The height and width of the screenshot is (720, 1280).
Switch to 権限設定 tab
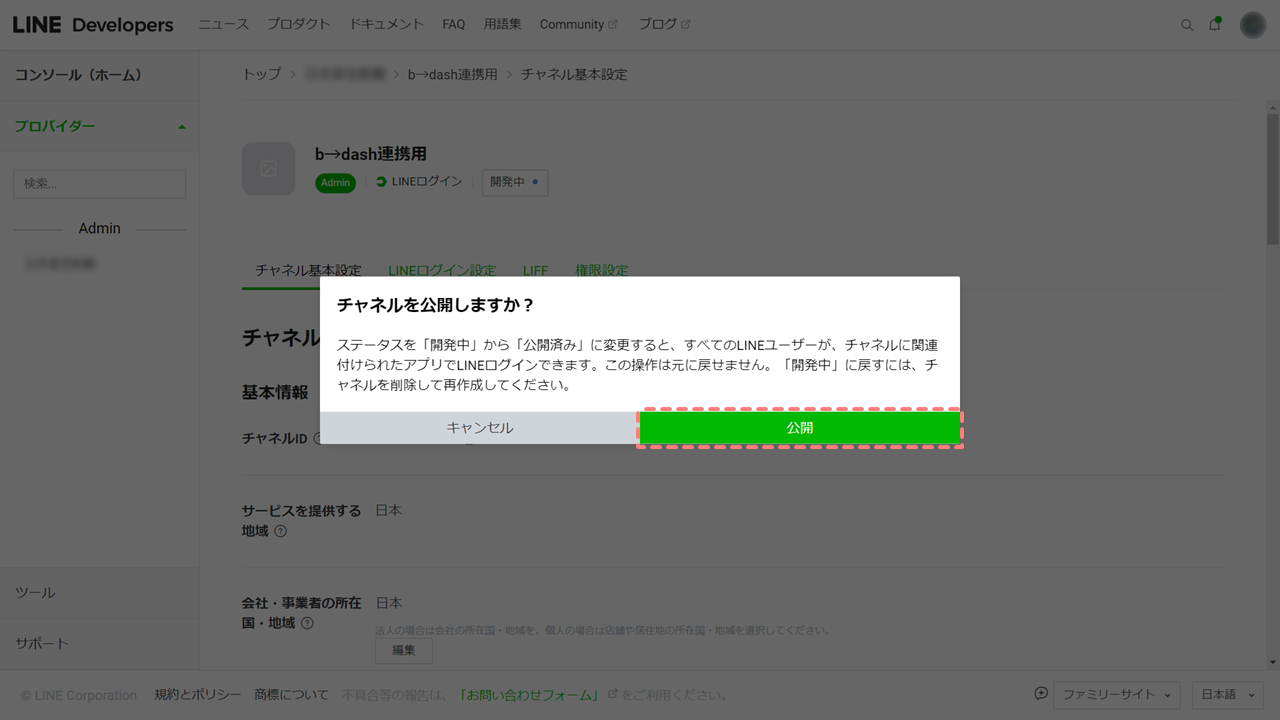(x=602, y=270)
